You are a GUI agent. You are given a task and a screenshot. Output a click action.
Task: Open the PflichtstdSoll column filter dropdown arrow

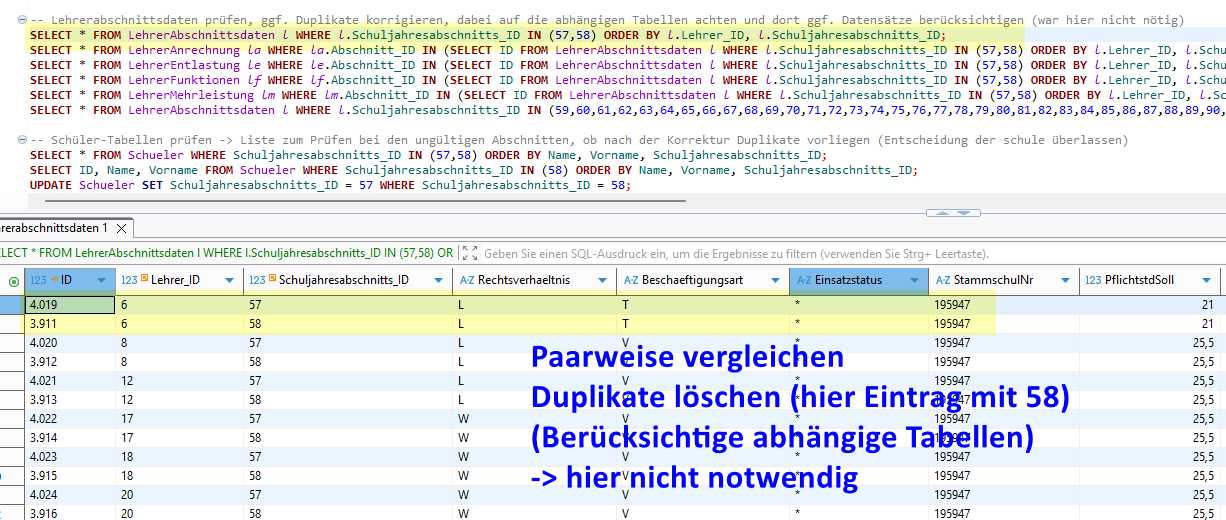pyautogui.click(x=1208, y=281)
